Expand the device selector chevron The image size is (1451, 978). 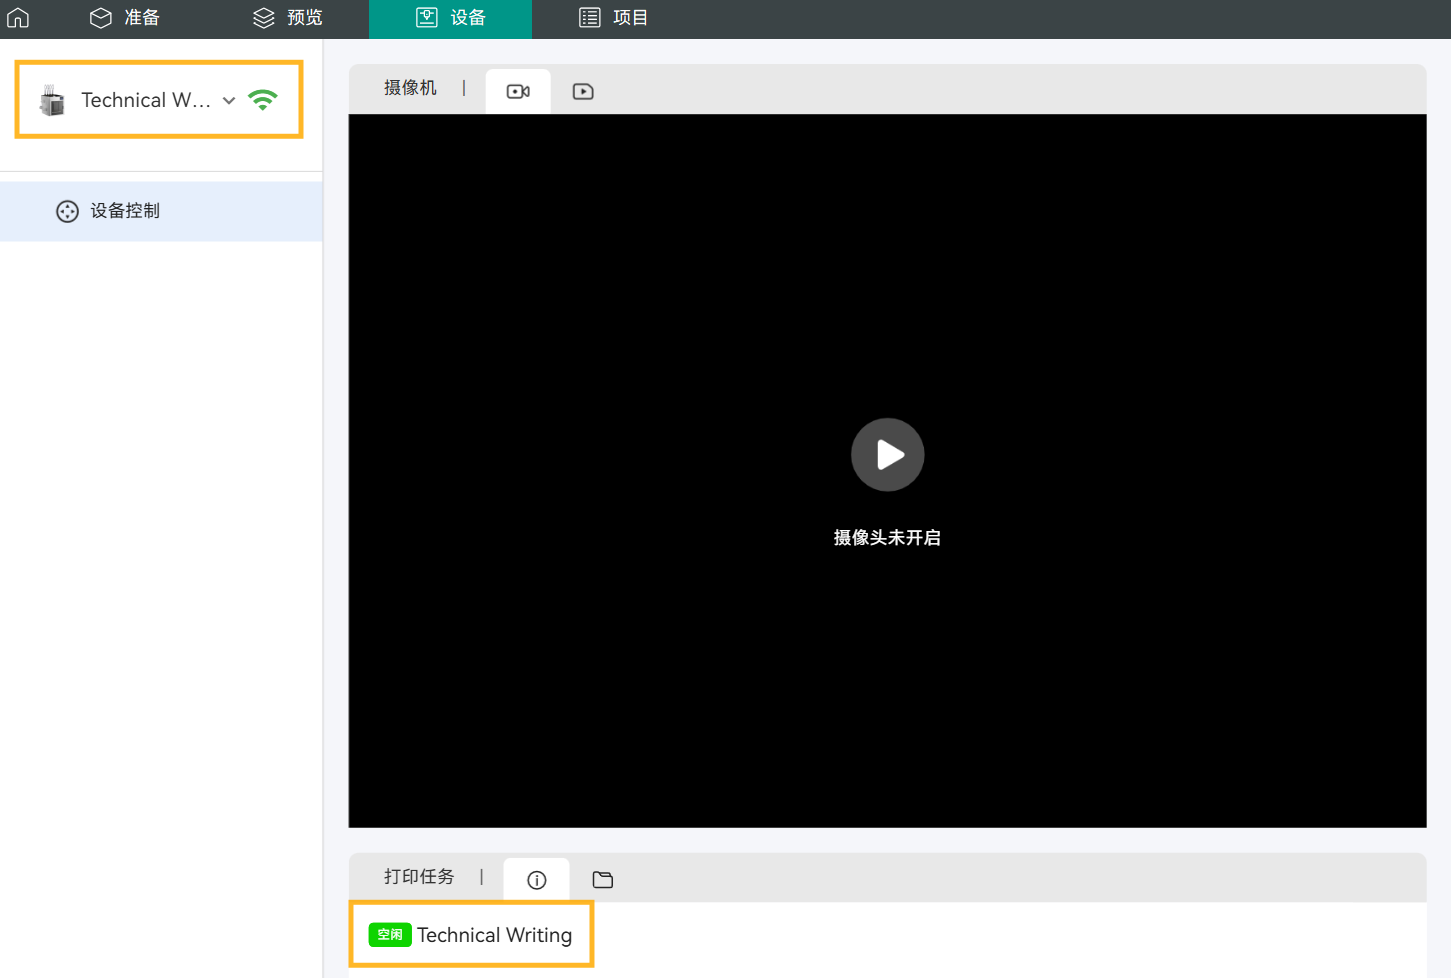click(229, 101)
